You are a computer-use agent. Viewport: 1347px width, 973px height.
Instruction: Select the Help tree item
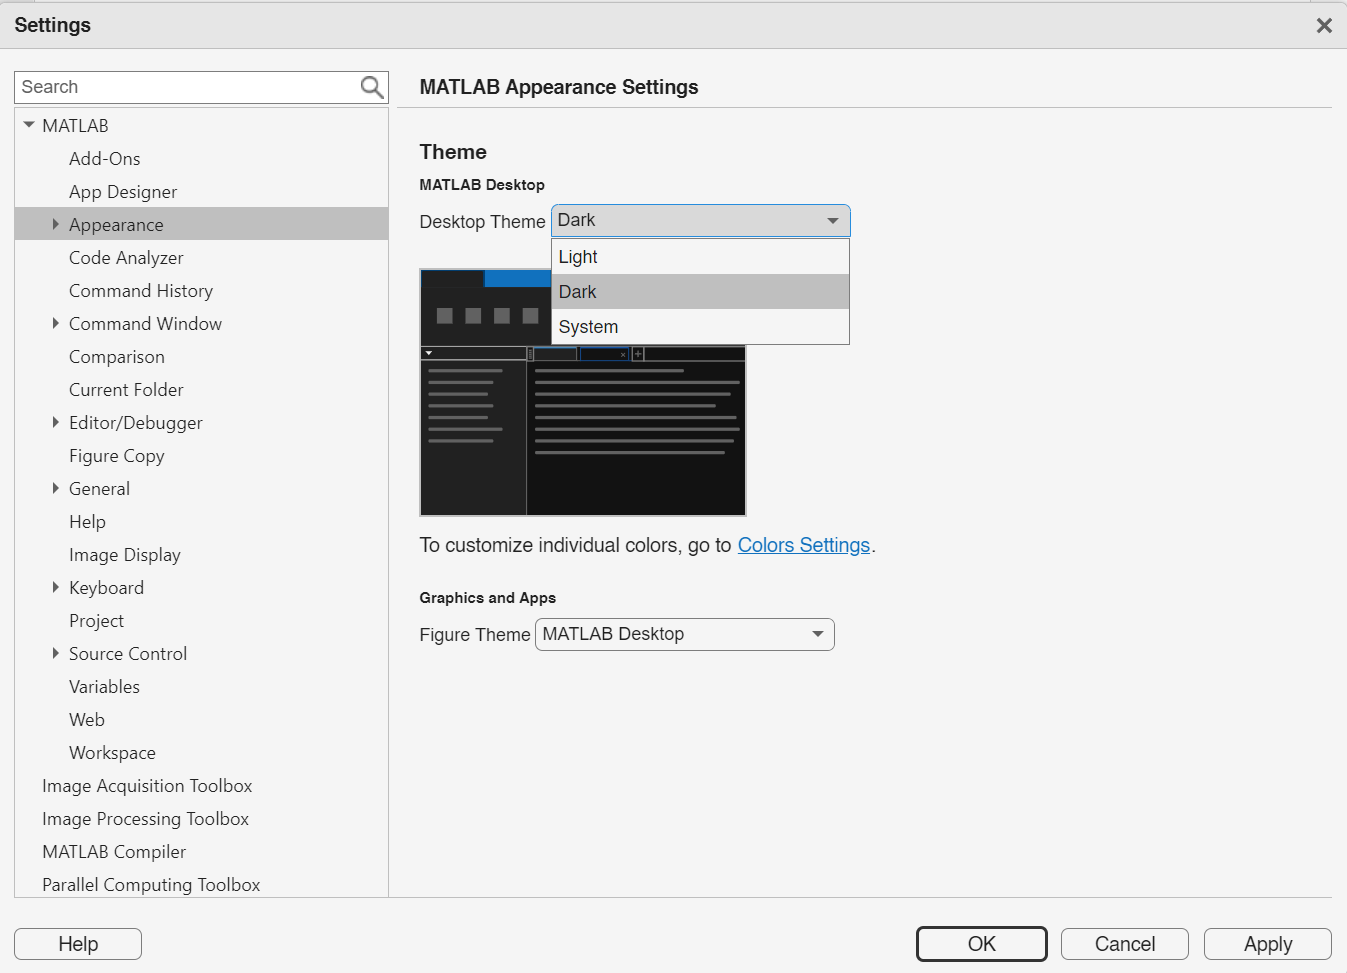point(87,521)
